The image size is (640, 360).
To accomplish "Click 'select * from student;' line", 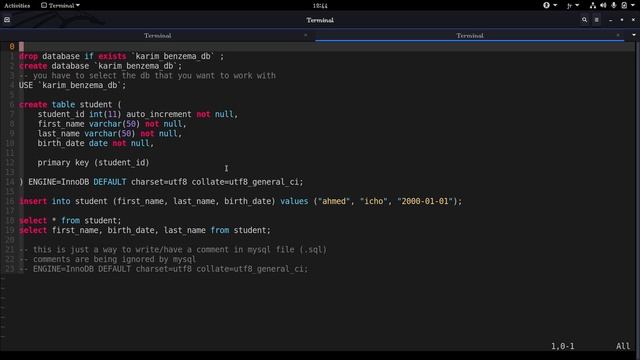I will tap(70, 220).
